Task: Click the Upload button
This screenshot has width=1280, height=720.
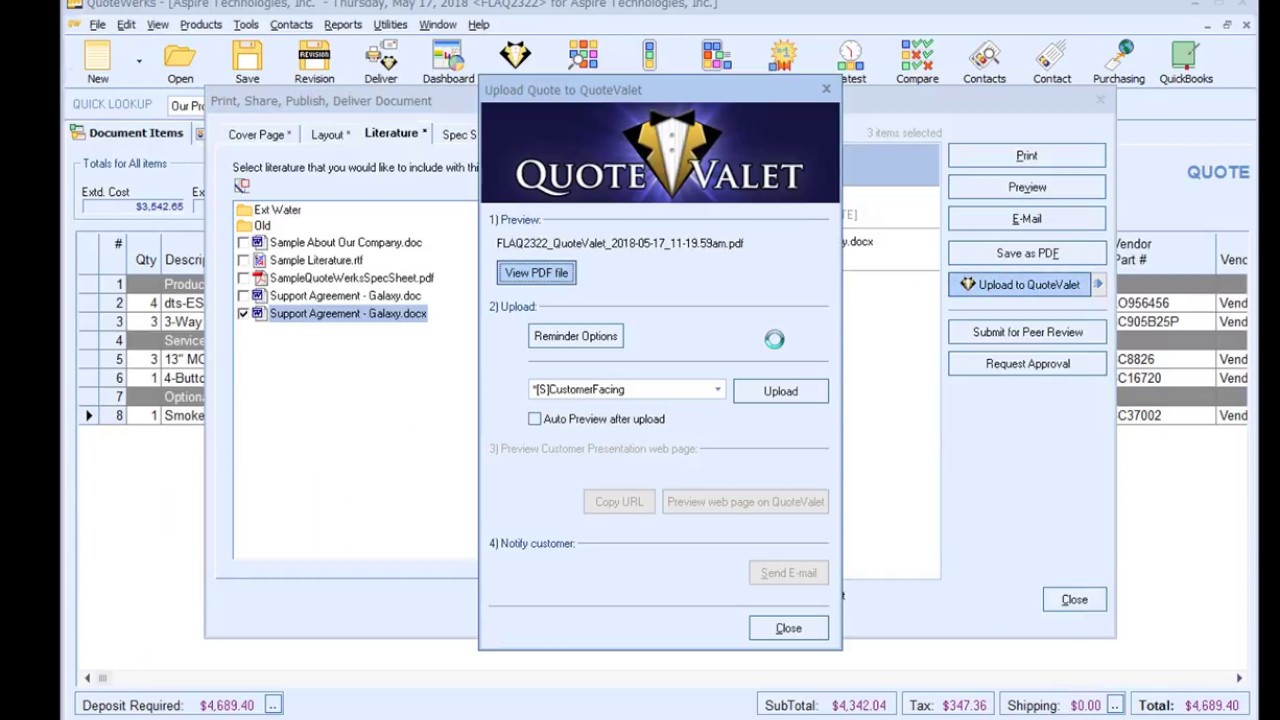Action: pyautogui.click(x=781, y=391)
